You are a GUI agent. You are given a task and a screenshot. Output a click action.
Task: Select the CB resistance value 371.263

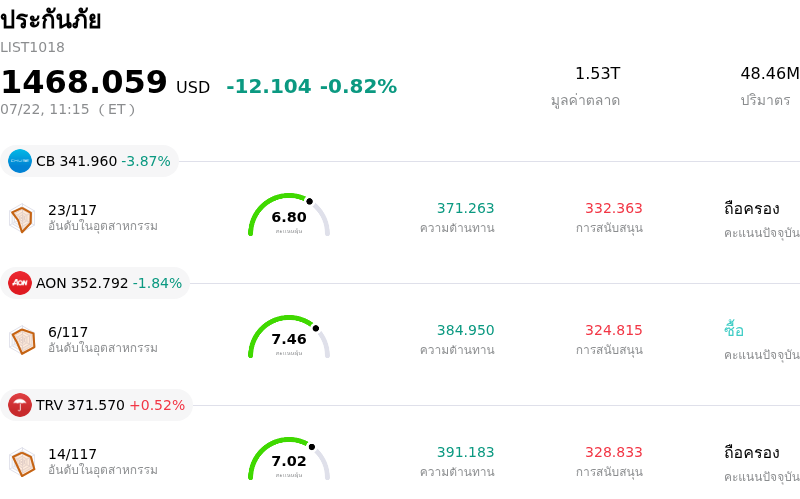click(x=465, y=208)
